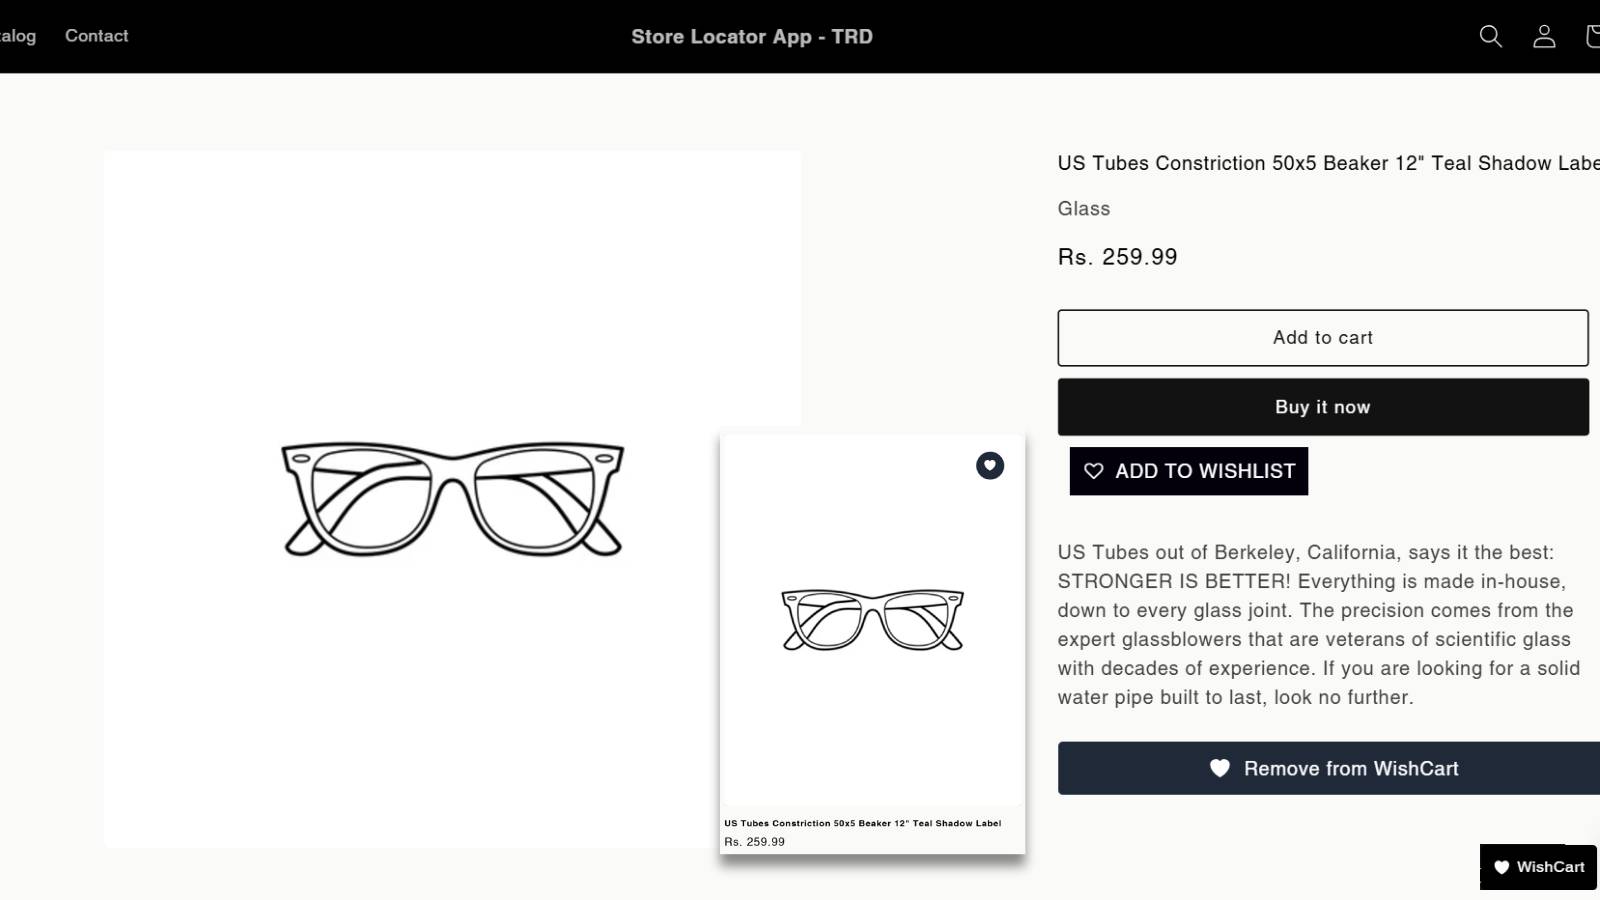1600x900 pixels.
Task: Click heart icon beside Remove from WishCart
Action: click(x=1220, y=768)
